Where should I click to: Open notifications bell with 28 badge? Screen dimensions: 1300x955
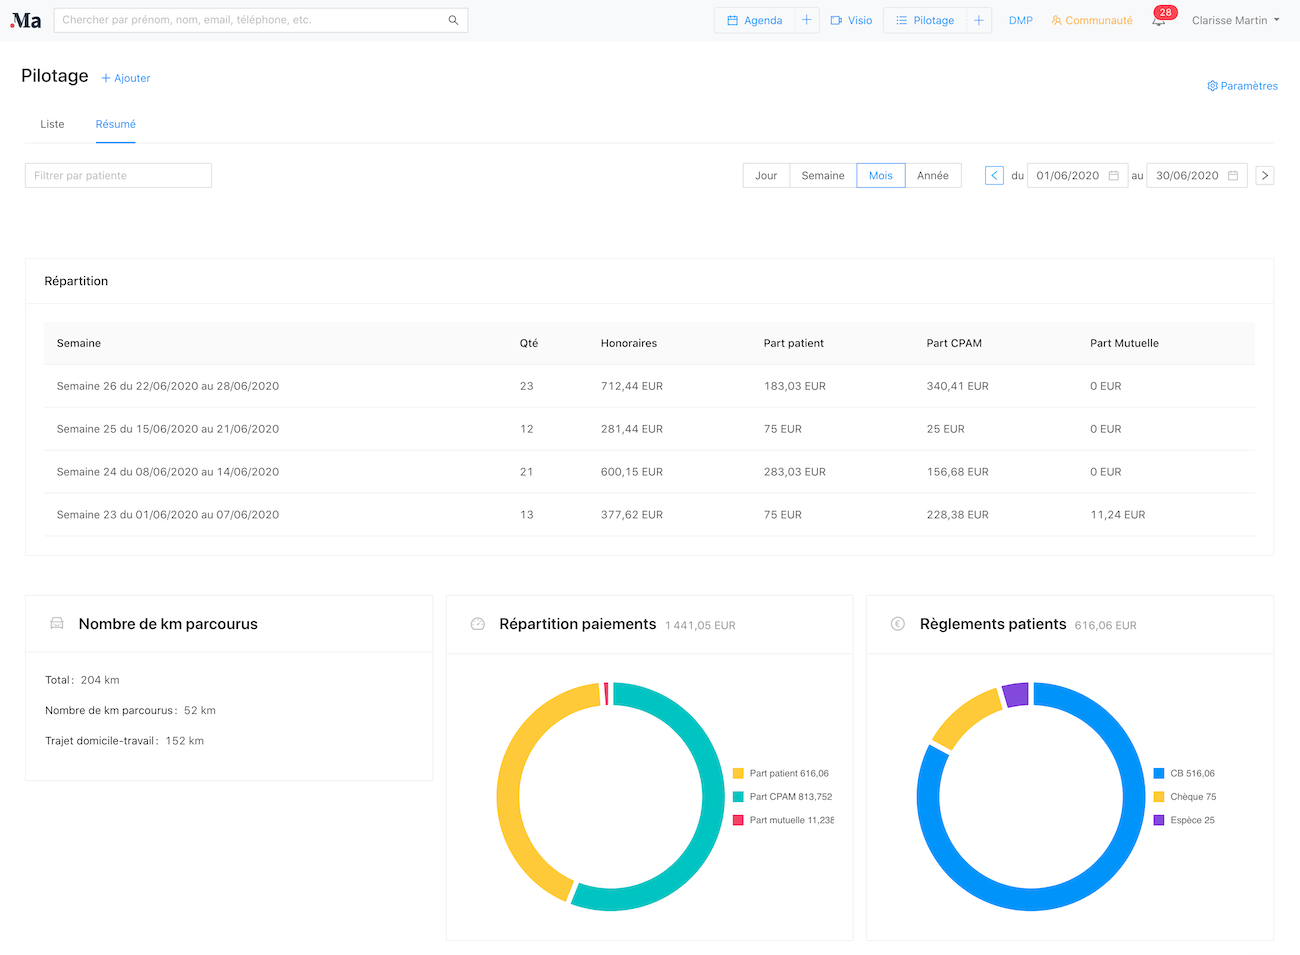click(1159, 20)
